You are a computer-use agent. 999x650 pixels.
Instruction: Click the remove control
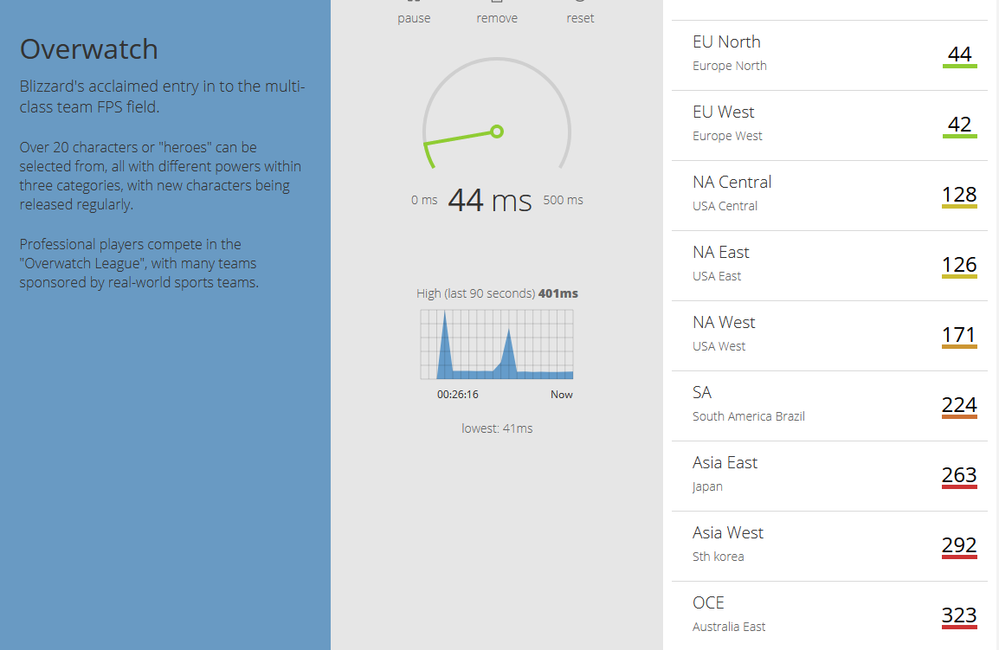pyautogui.click(x=497, y=14)
